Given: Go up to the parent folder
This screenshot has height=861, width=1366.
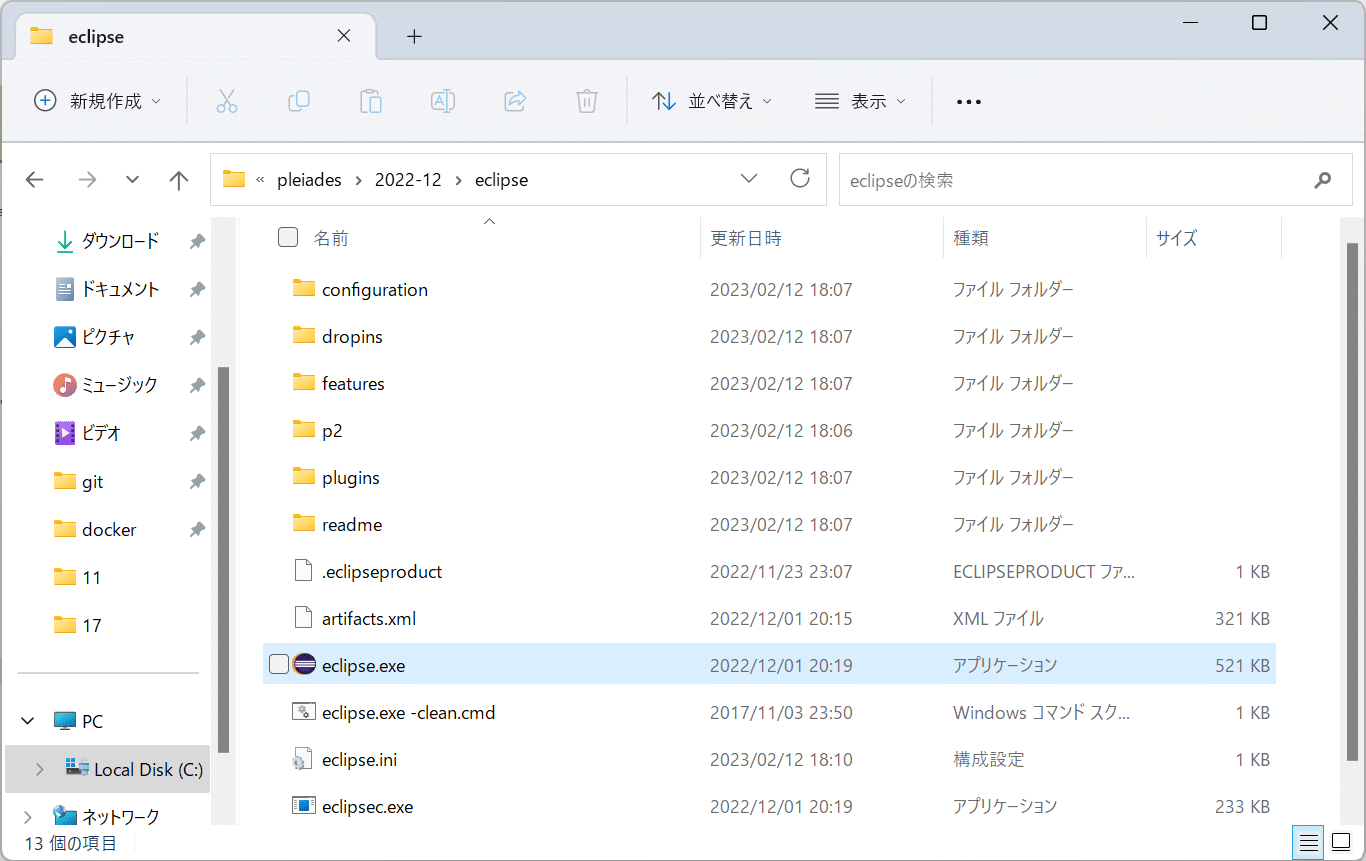Looking at the screenshot, I should point(178,179).
